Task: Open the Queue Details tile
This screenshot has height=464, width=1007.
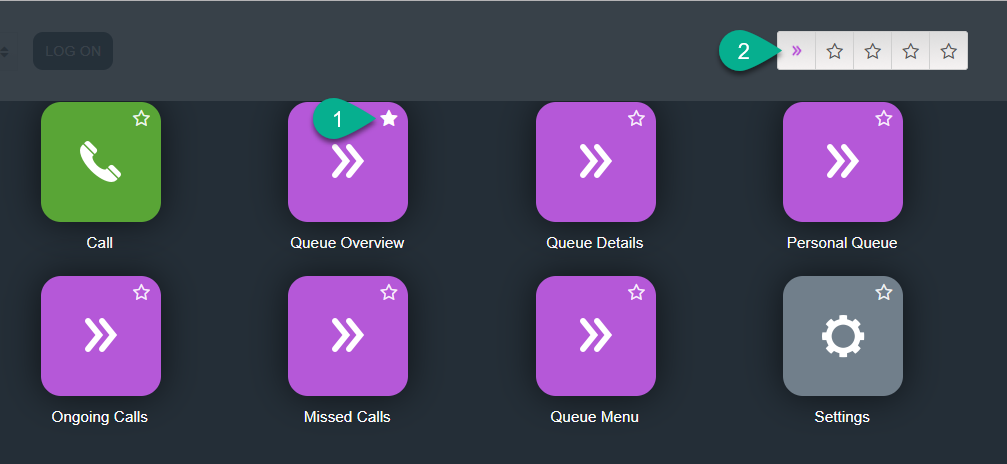Action: 596,162
